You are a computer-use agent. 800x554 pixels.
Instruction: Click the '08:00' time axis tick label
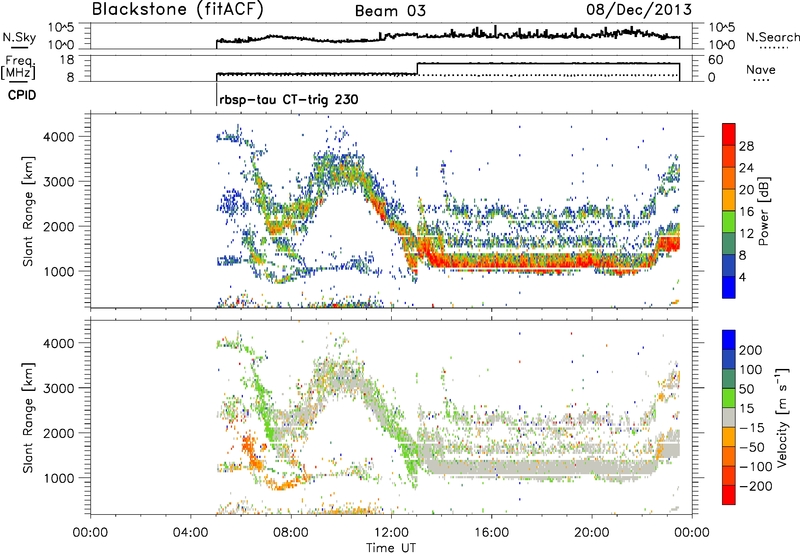(291, 533)
